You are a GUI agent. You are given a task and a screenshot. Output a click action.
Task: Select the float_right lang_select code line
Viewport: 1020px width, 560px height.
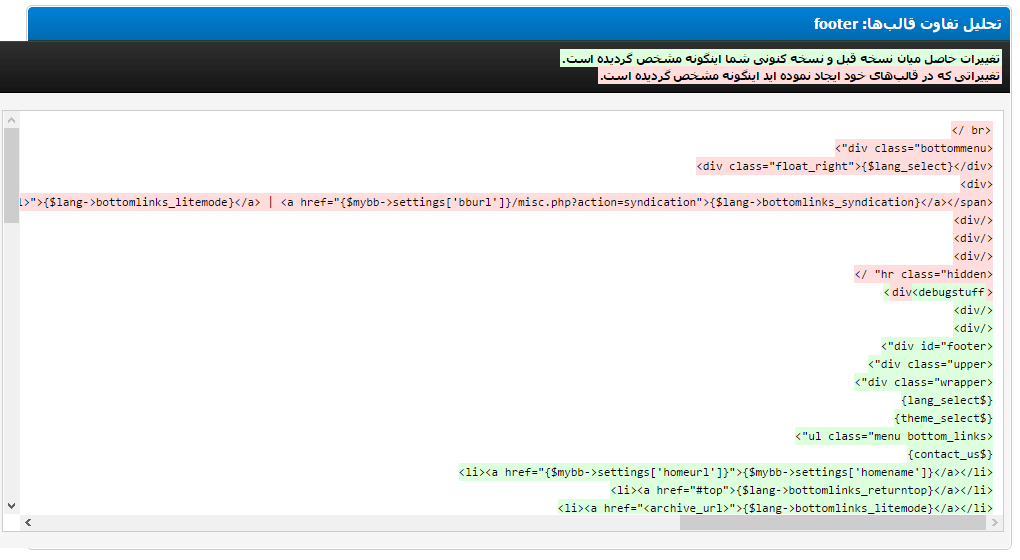click(x=844, y=167)
